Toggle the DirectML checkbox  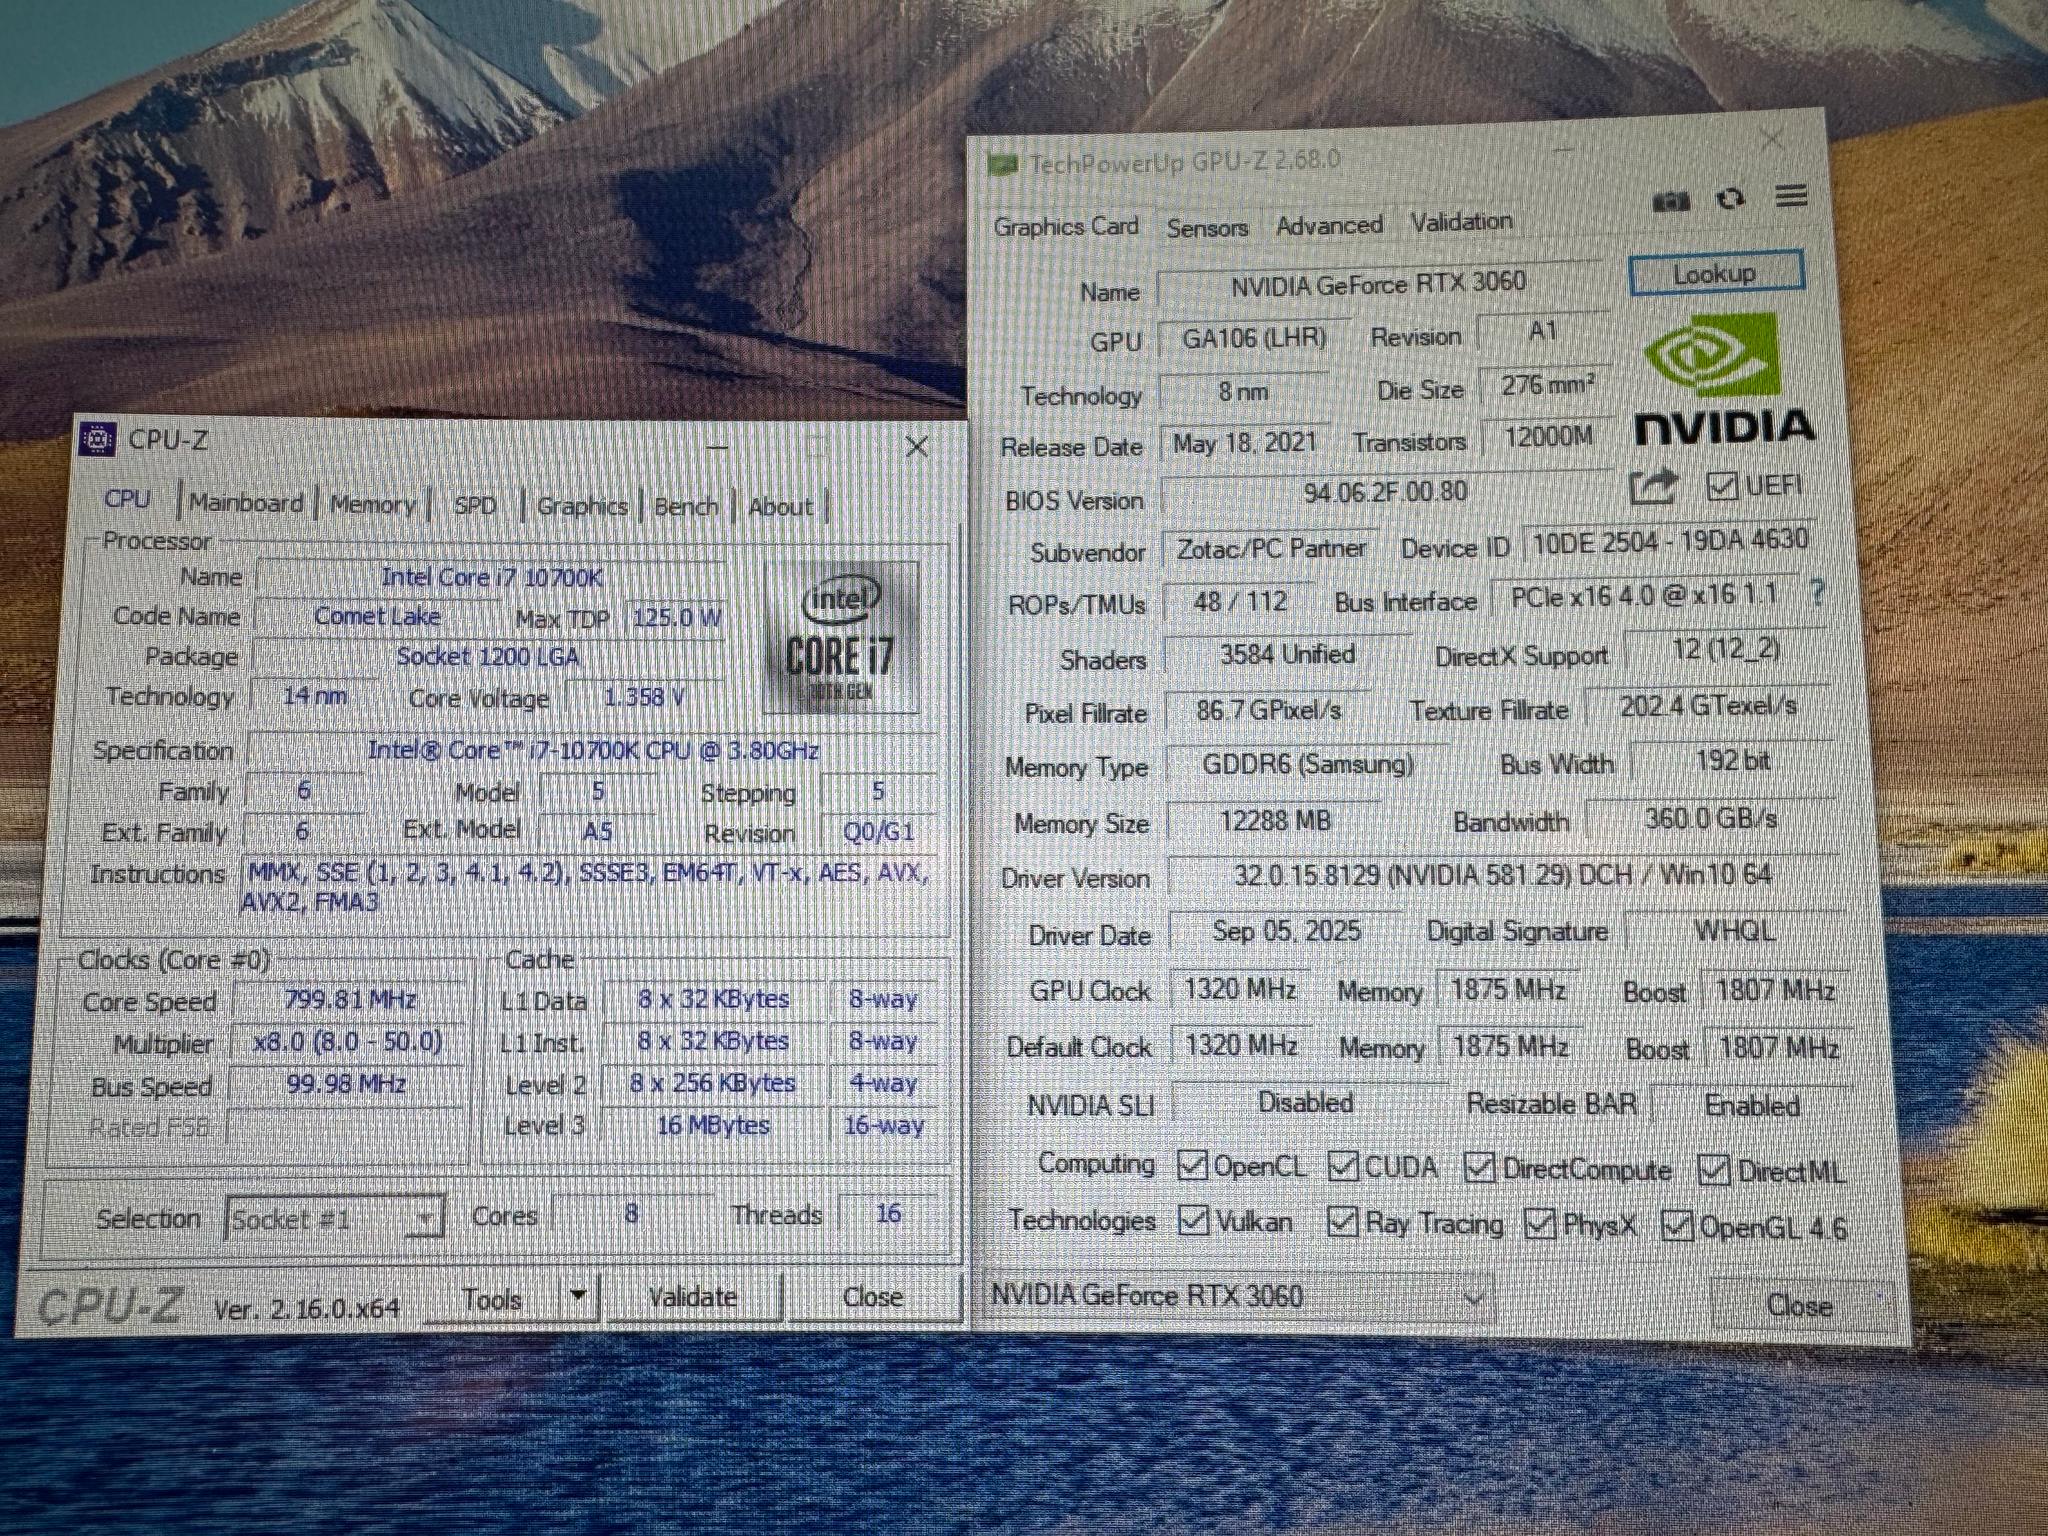pyautogui.click(x=1714, y=1169)
